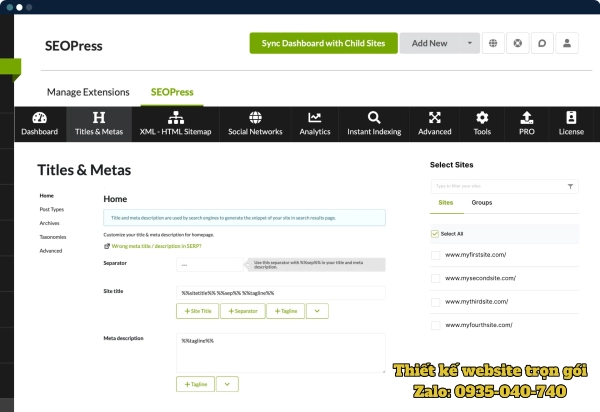Expand the Add New dropdown arrow
The width and height of the screenshot is (600, 412).
(x=470, y=43)
